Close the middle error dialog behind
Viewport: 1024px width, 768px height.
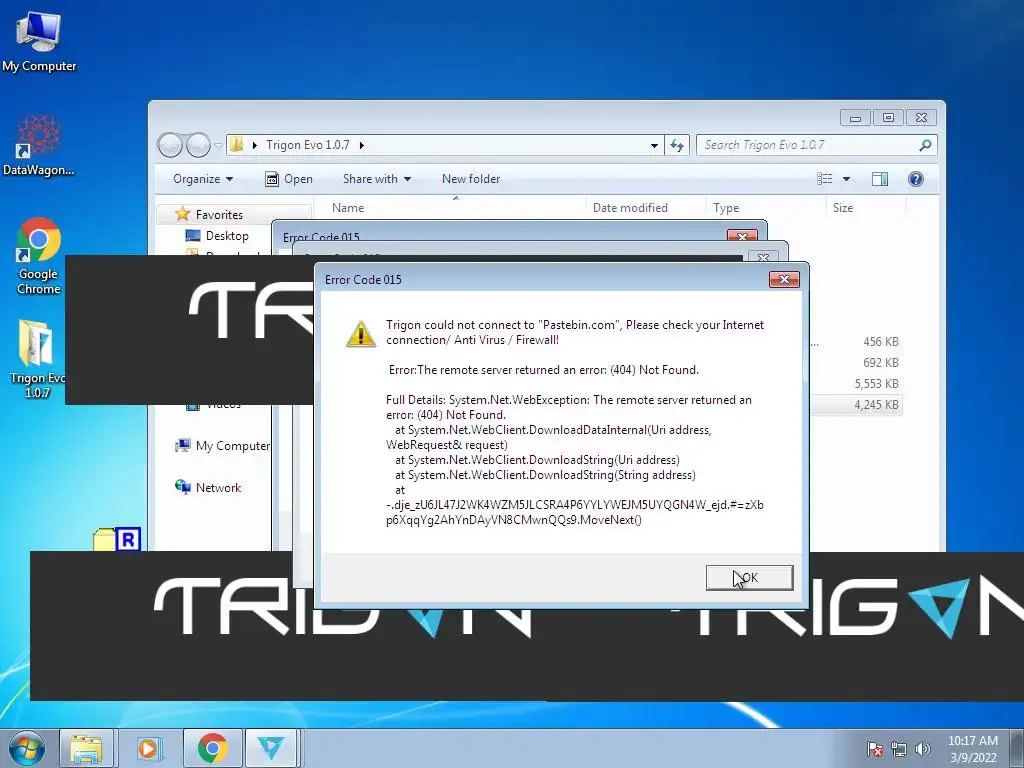pyautogui.click(x=763, y=257)
